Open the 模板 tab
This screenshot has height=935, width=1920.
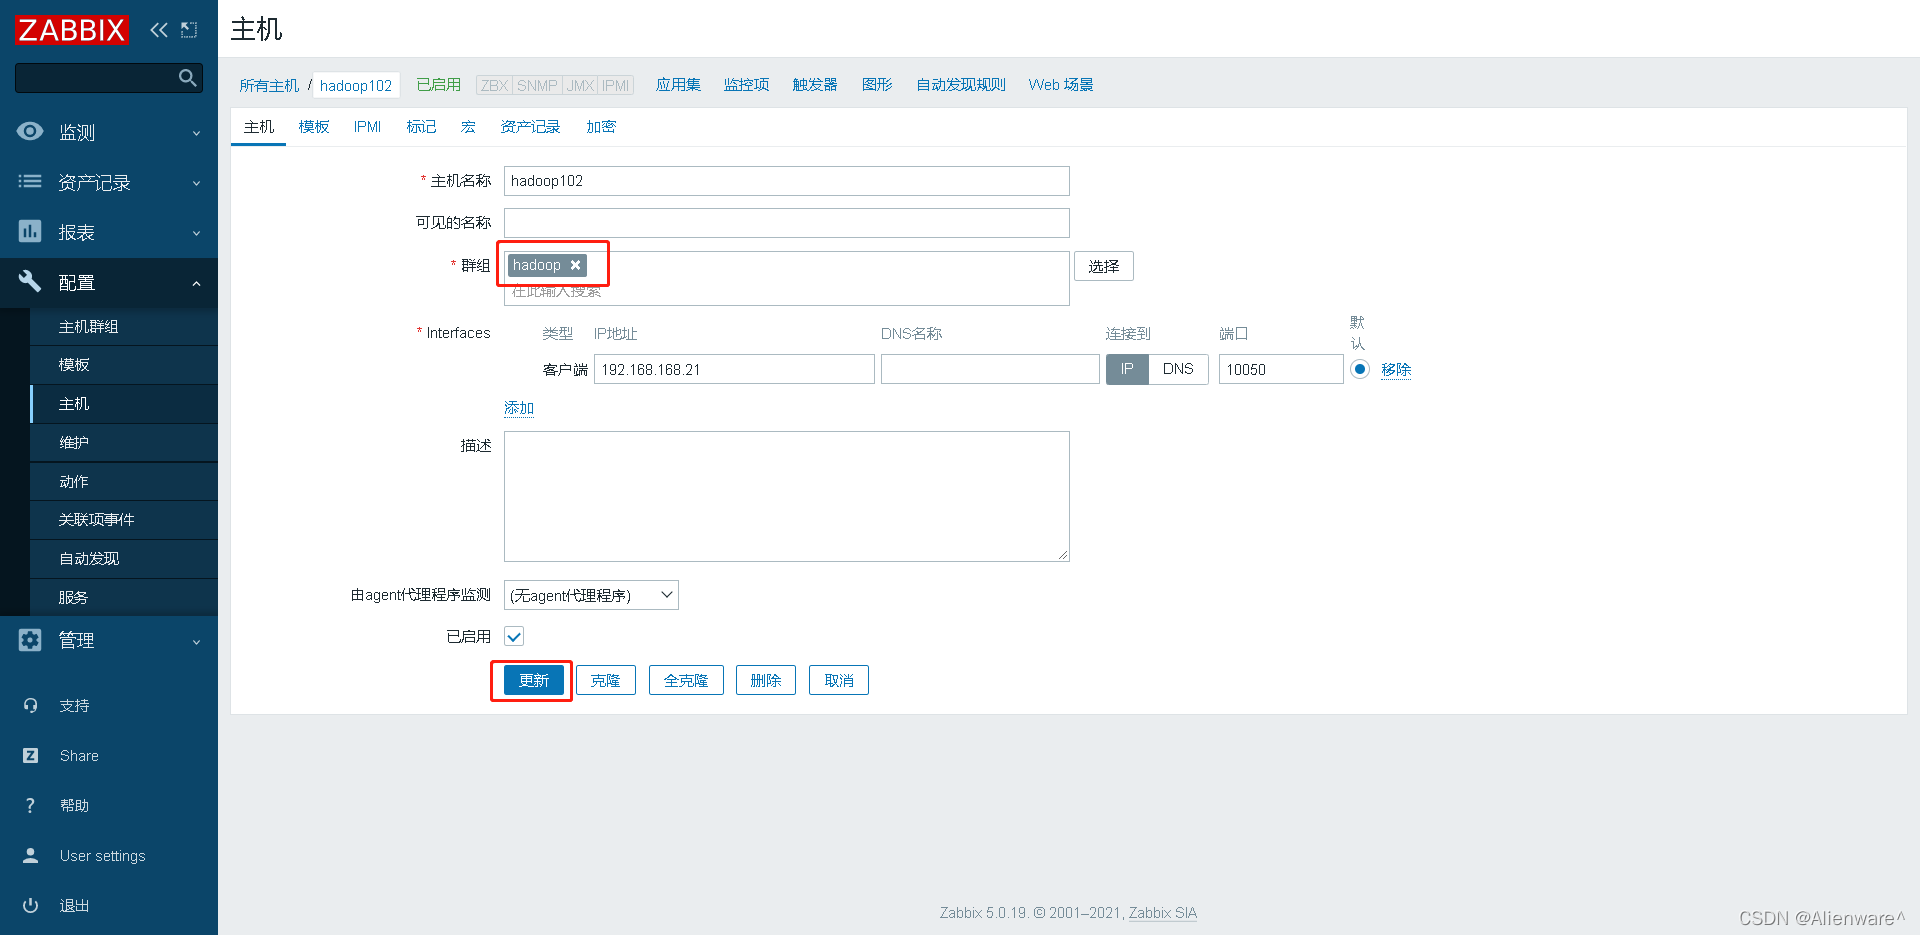pos(314,127)
